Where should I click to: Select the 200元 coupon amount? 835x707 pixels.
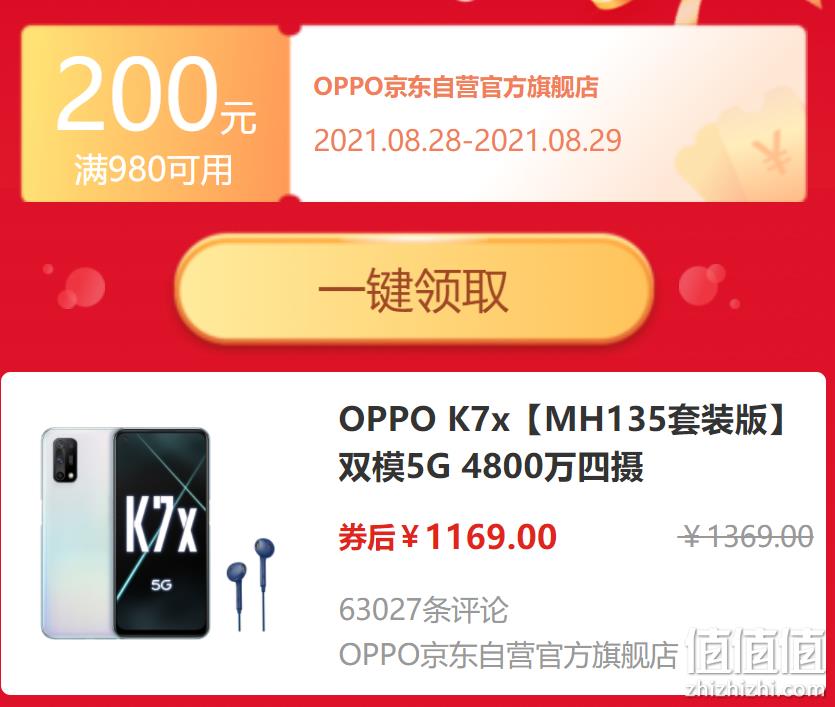point(157,94)
